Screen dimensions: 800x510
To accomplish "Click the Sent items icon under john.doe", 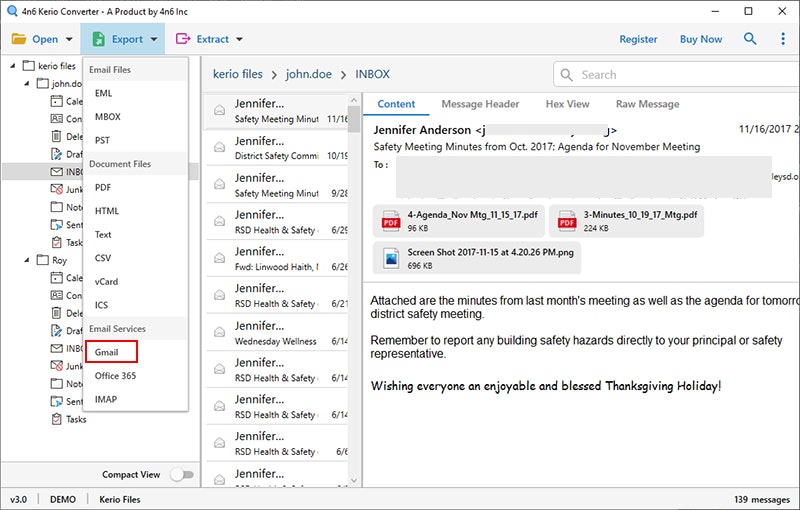I will click(56, 224).
